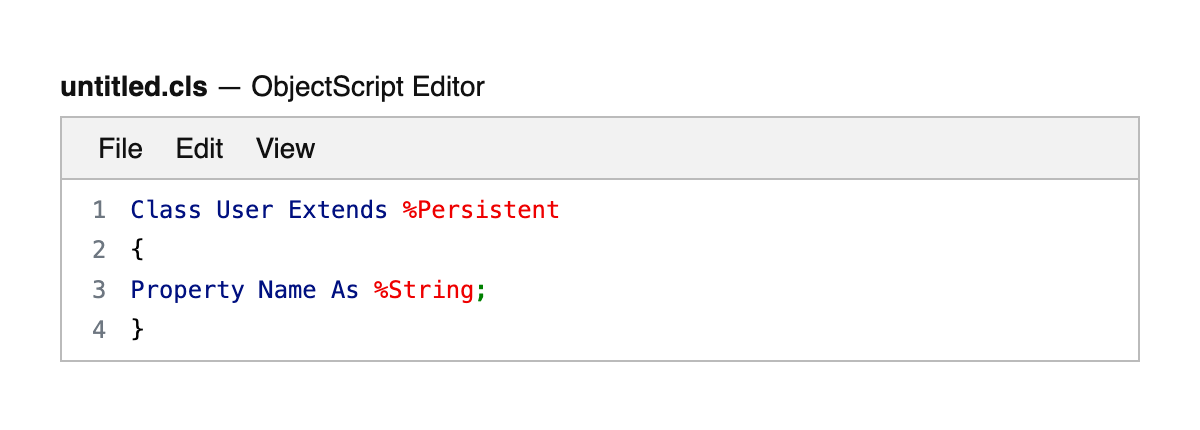Click the Property keyword
This screenshot has width=1200, height=430.
187,290
